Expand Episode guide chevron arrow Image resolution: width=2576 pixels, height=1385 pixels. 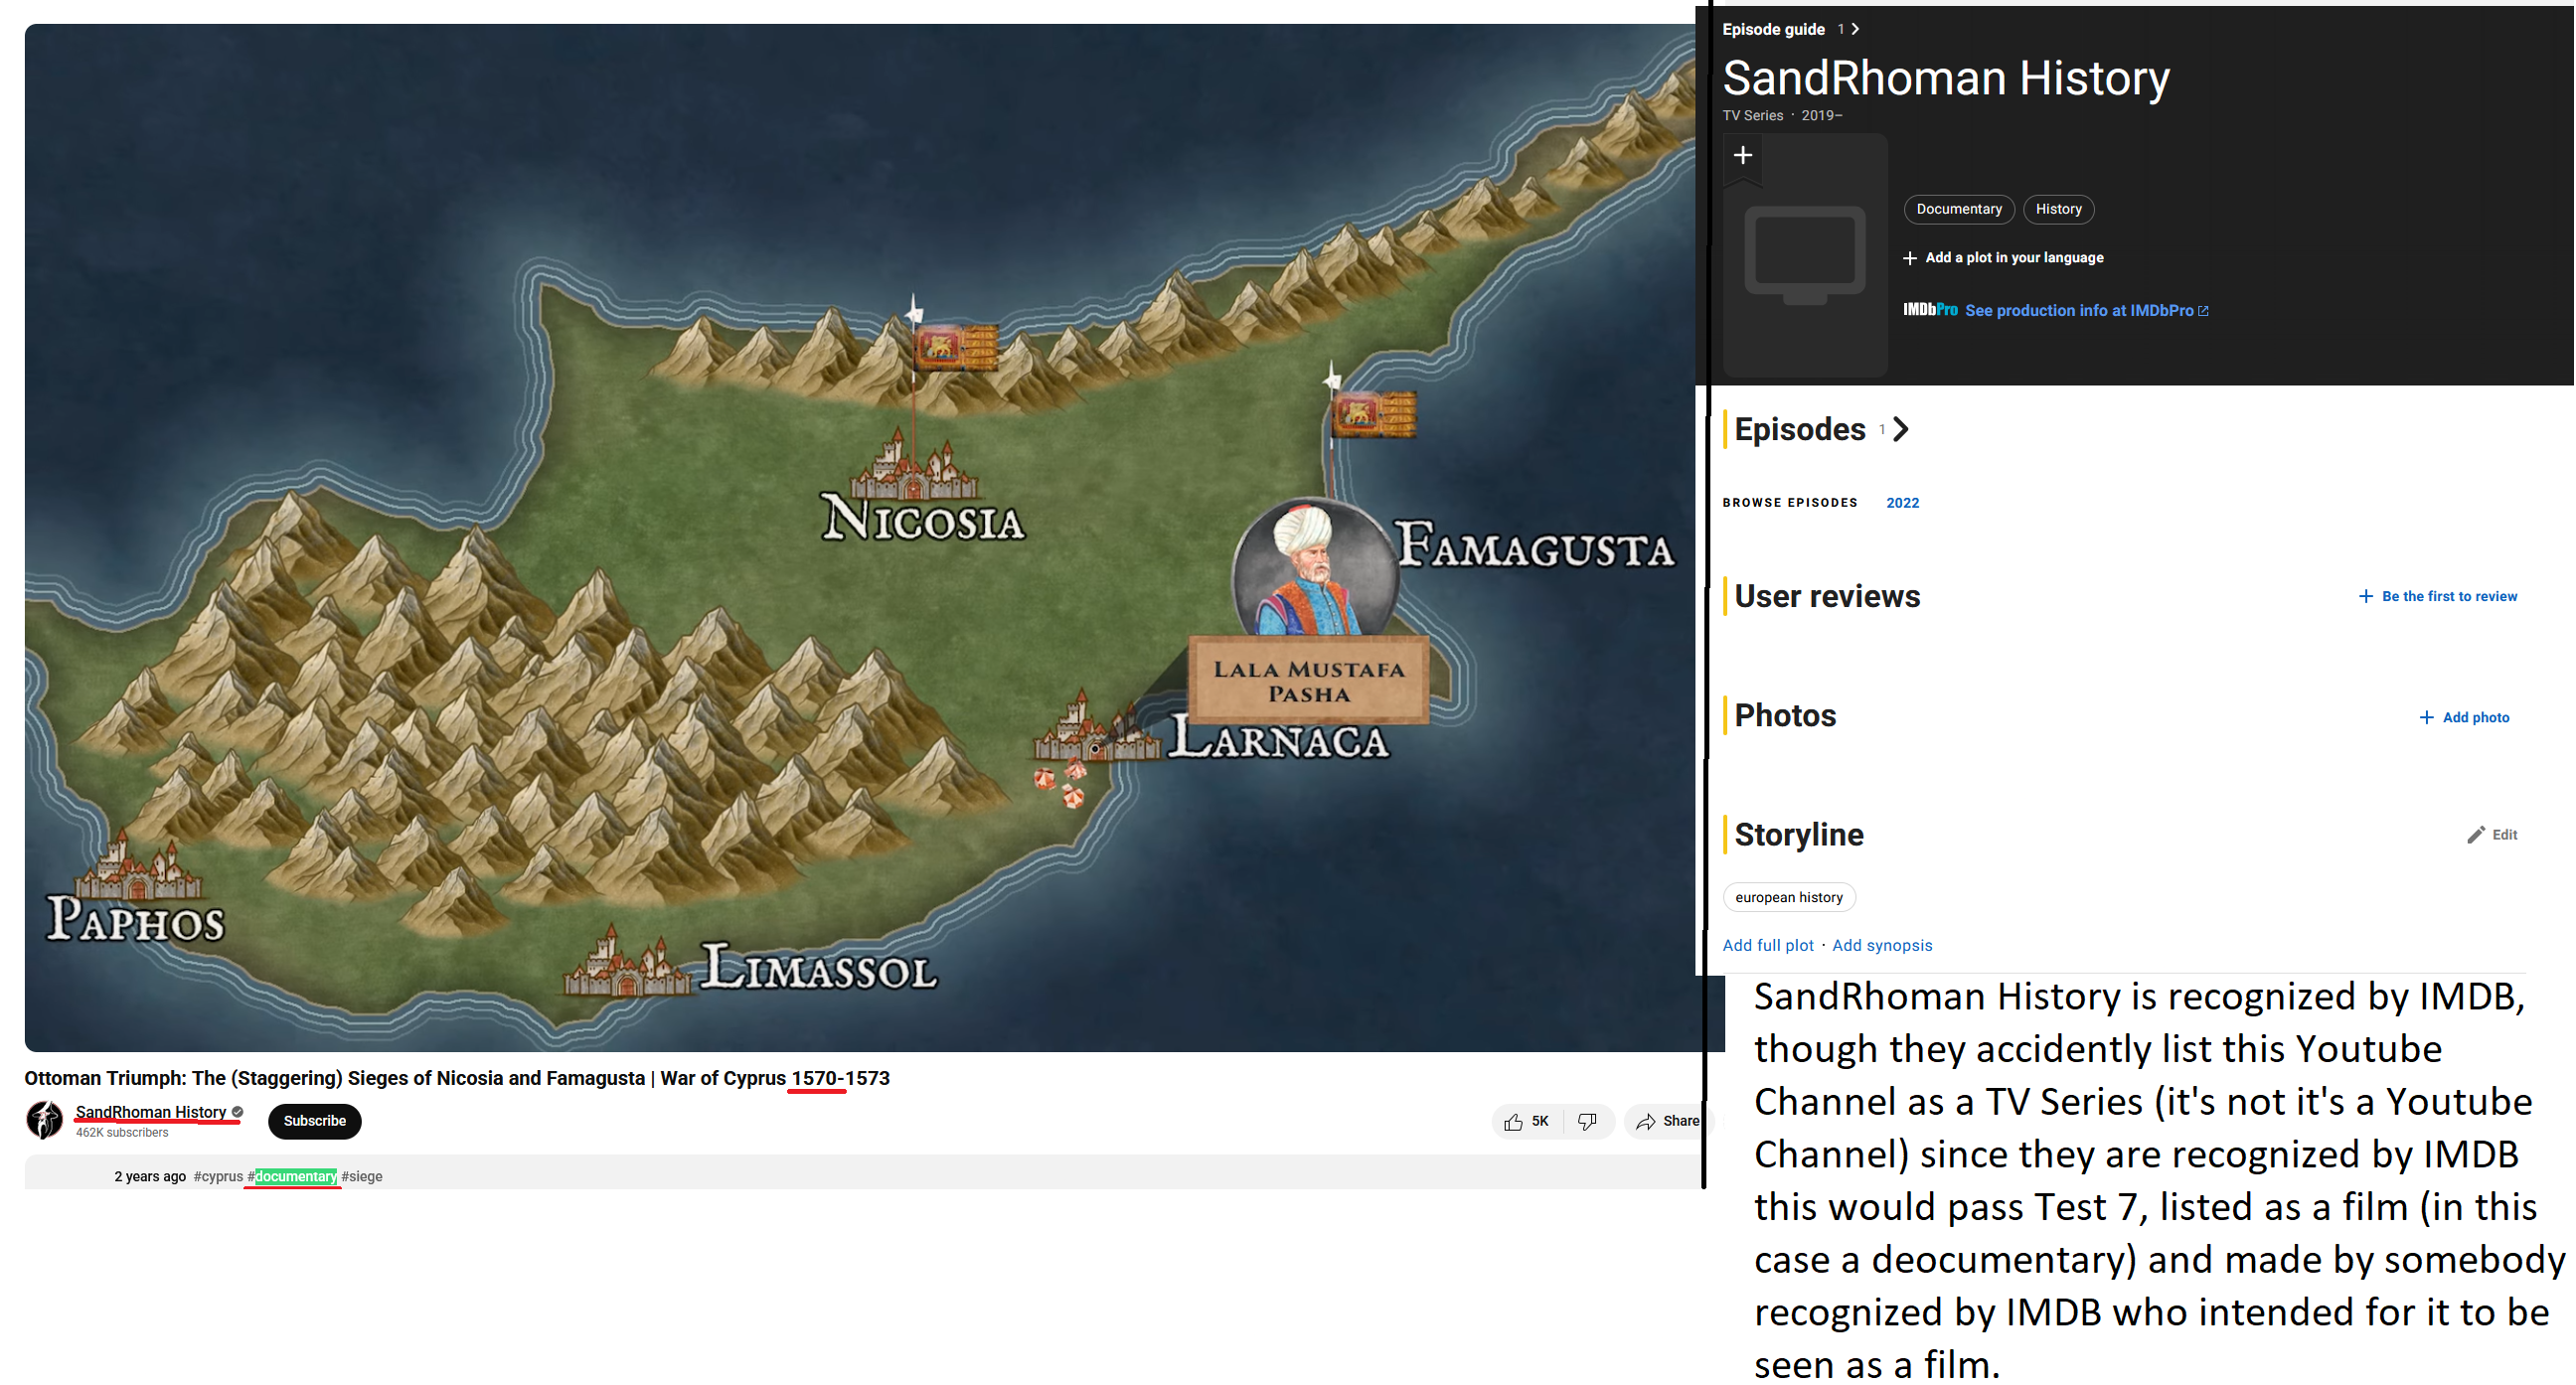[x=1855, y=29]
